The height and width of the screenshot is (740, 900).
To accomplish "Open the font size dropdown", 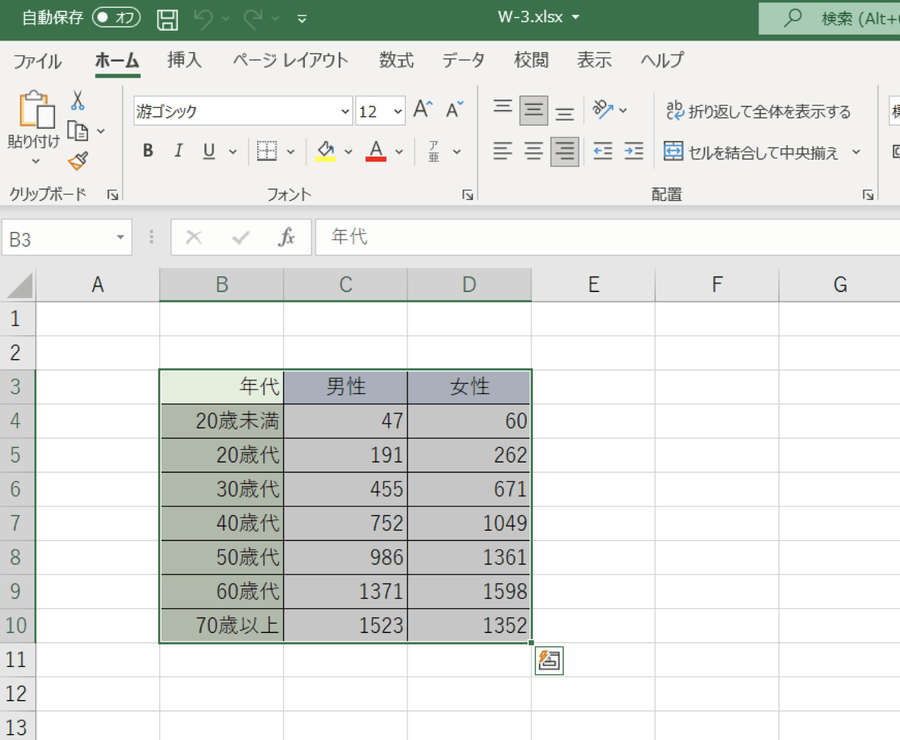I will (x=397, y=111).
